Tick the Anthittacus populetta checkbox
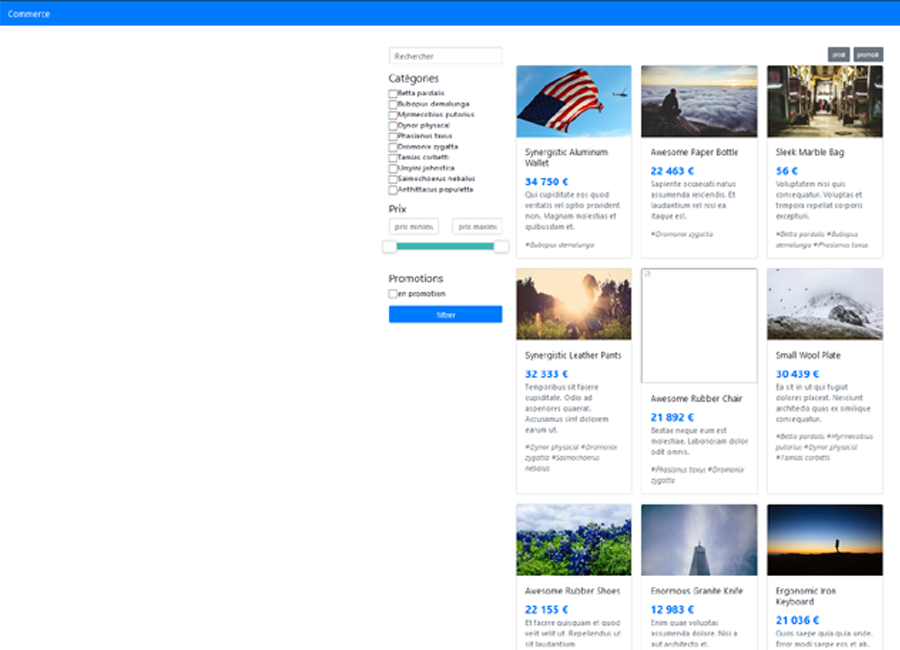Viewport: 900px width, 650px height. point(393,190)
